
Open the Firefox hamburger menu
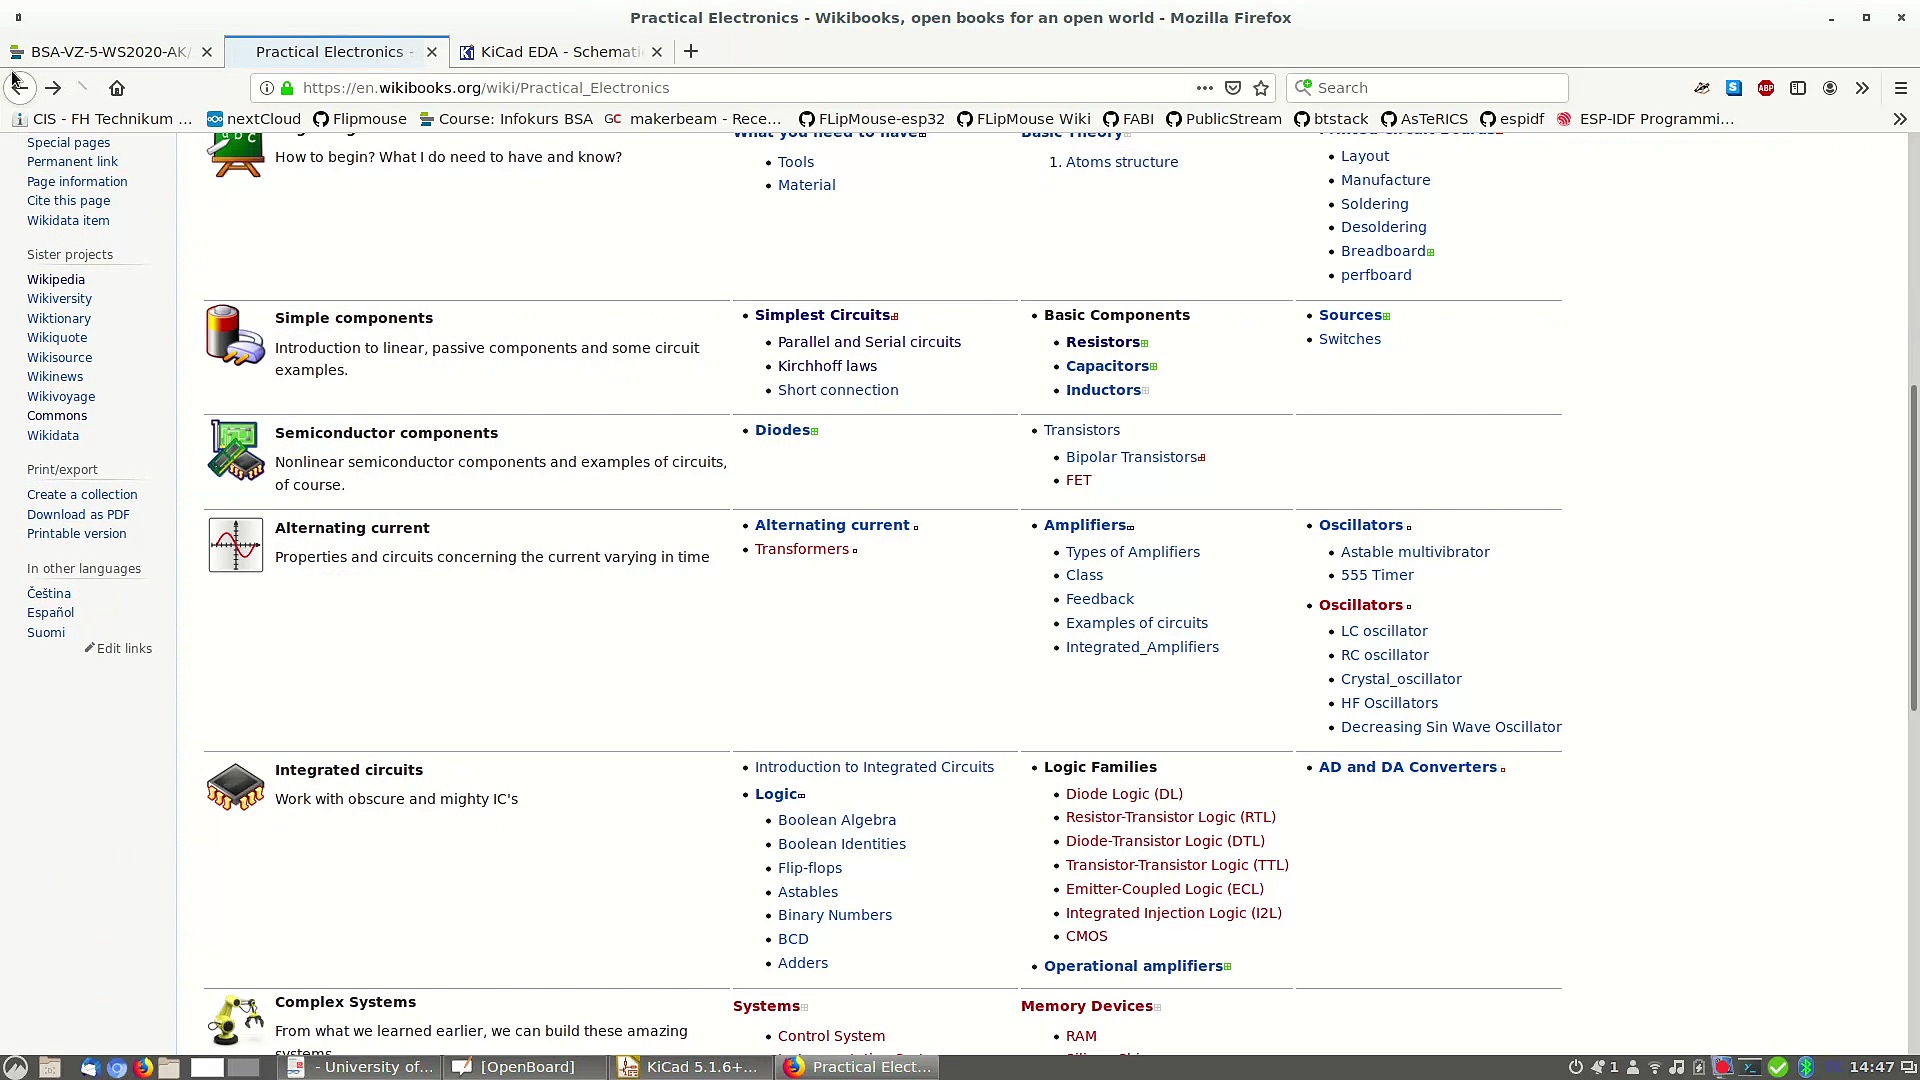pyautogui.click(x=1901, y=88)
